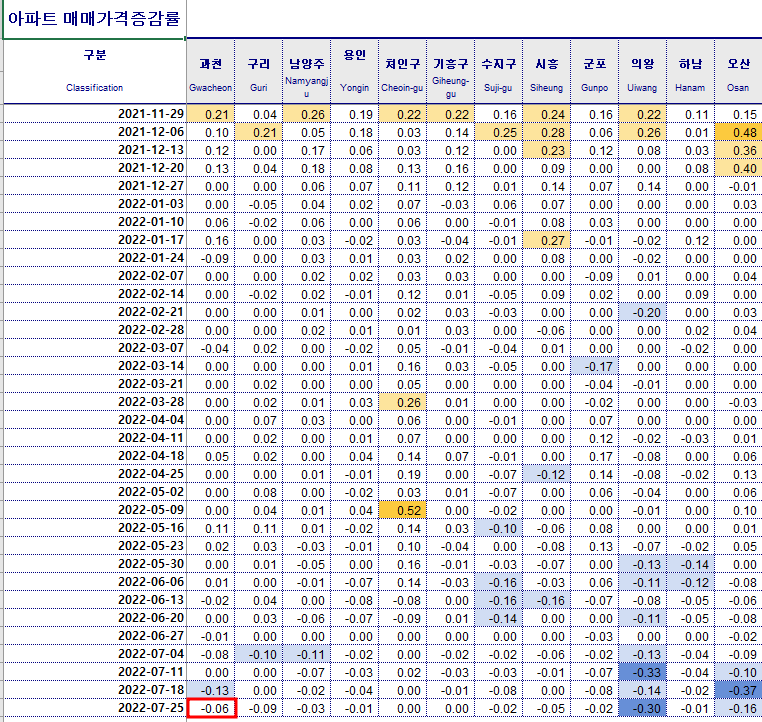This screenshot has width=762, height=722.
Task: Select Guri's -0.09 value on 2022-07-25
Action: point(259,707)
